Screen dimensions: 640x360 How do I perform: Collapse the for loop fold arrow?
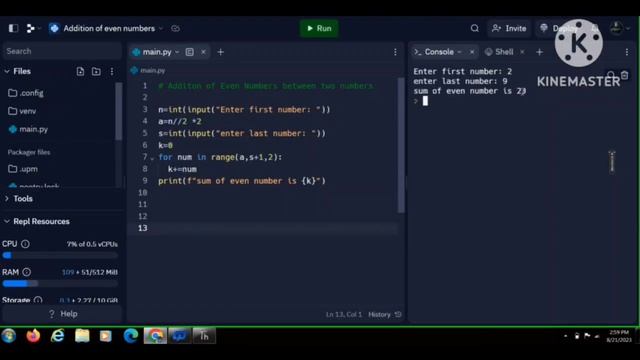click(x=152, y=158)
